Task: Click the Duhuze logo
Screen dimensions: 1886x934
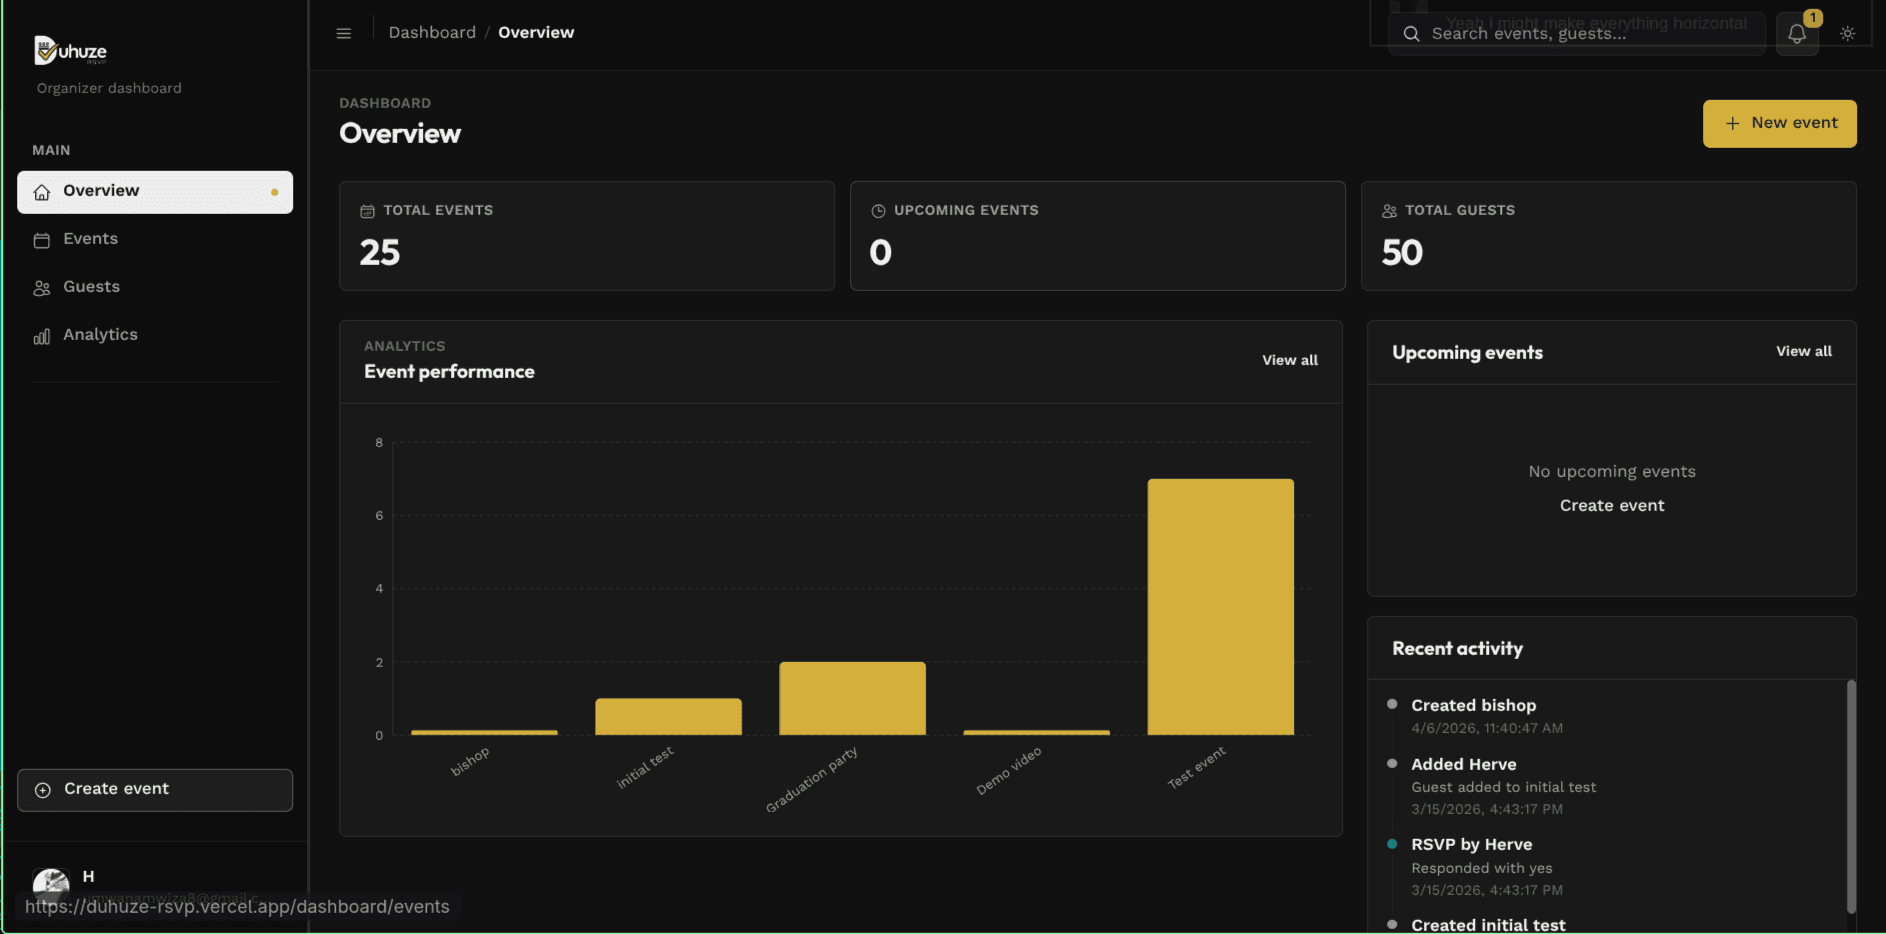Action: (70, 50)
